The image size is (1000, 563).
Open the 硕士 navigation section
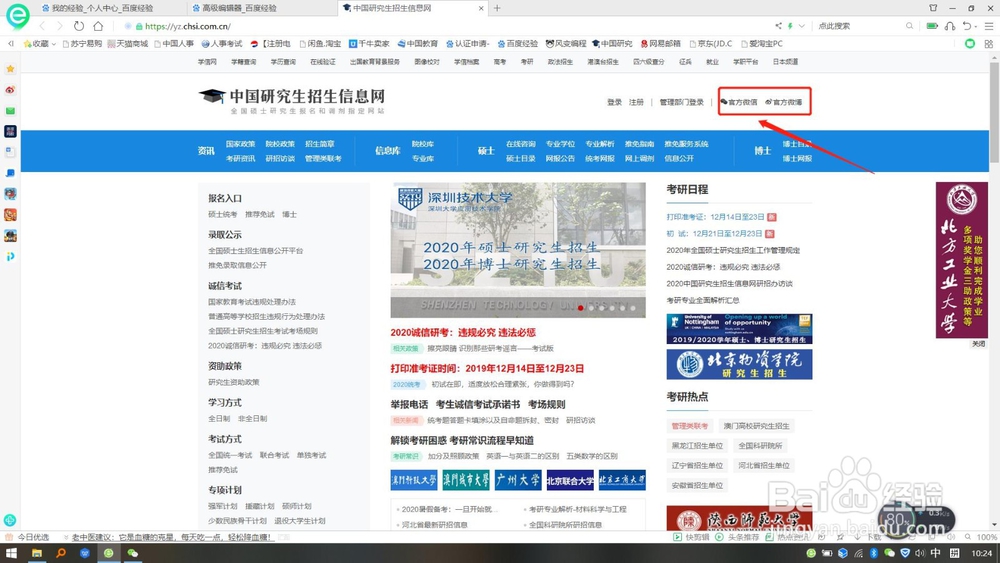click(x=486, y=151)
